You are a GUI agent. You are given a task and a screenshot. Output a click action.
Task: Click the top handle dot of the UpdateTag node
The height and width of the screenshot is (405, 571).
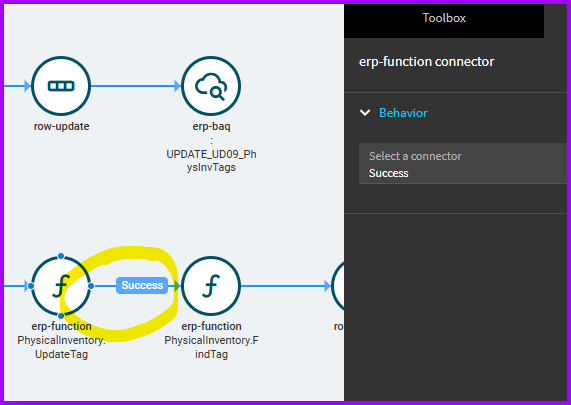[61, 256]
